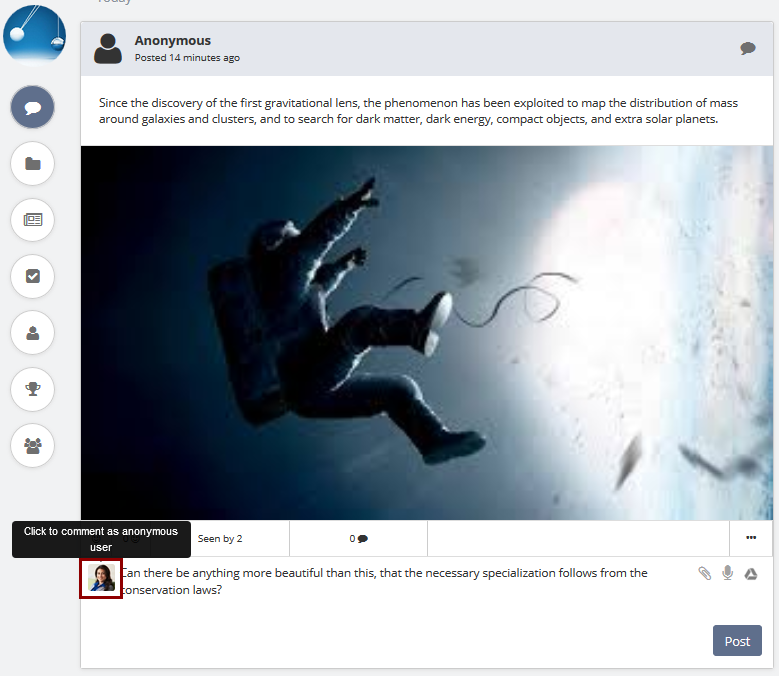Open the three-dot more options menu

pyautogui.click(x=751, y=537)
